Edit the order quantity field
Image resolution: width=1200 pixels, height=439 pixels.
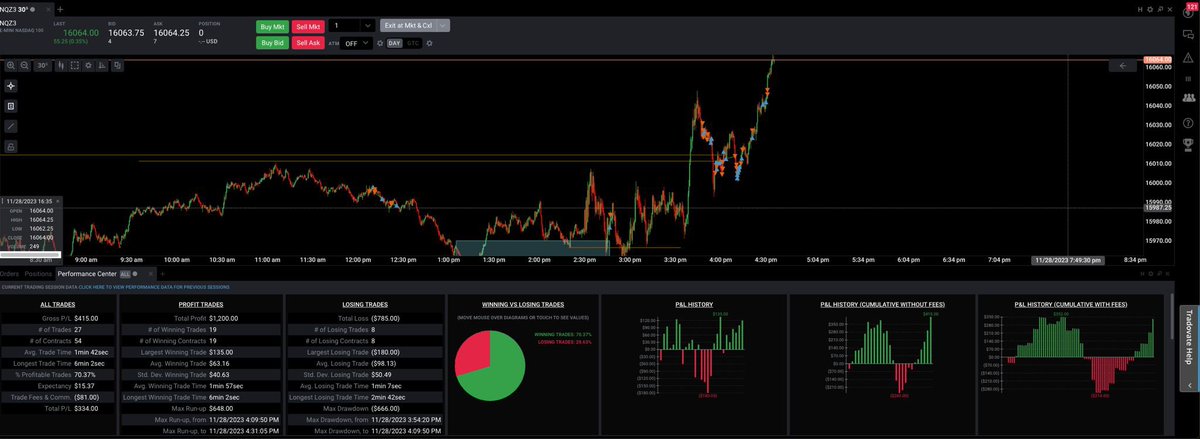(343, 26)
